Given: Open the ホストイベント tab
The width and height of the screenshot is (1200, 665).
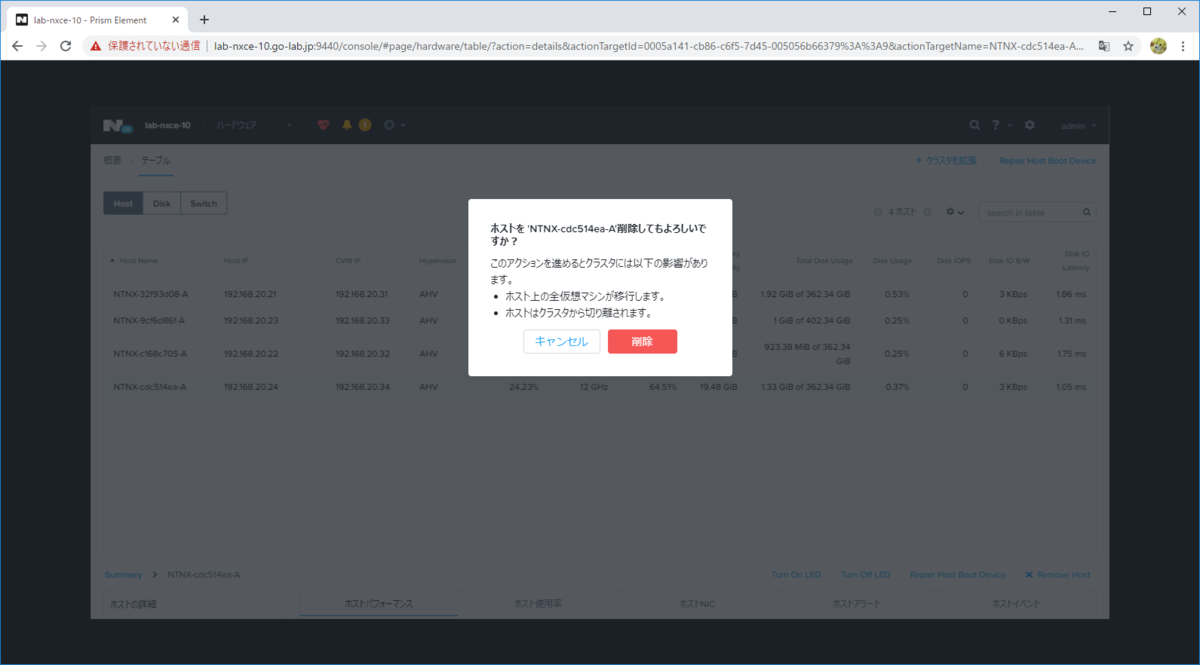Looking at the screenshot, I should (x=1018, y=604).
